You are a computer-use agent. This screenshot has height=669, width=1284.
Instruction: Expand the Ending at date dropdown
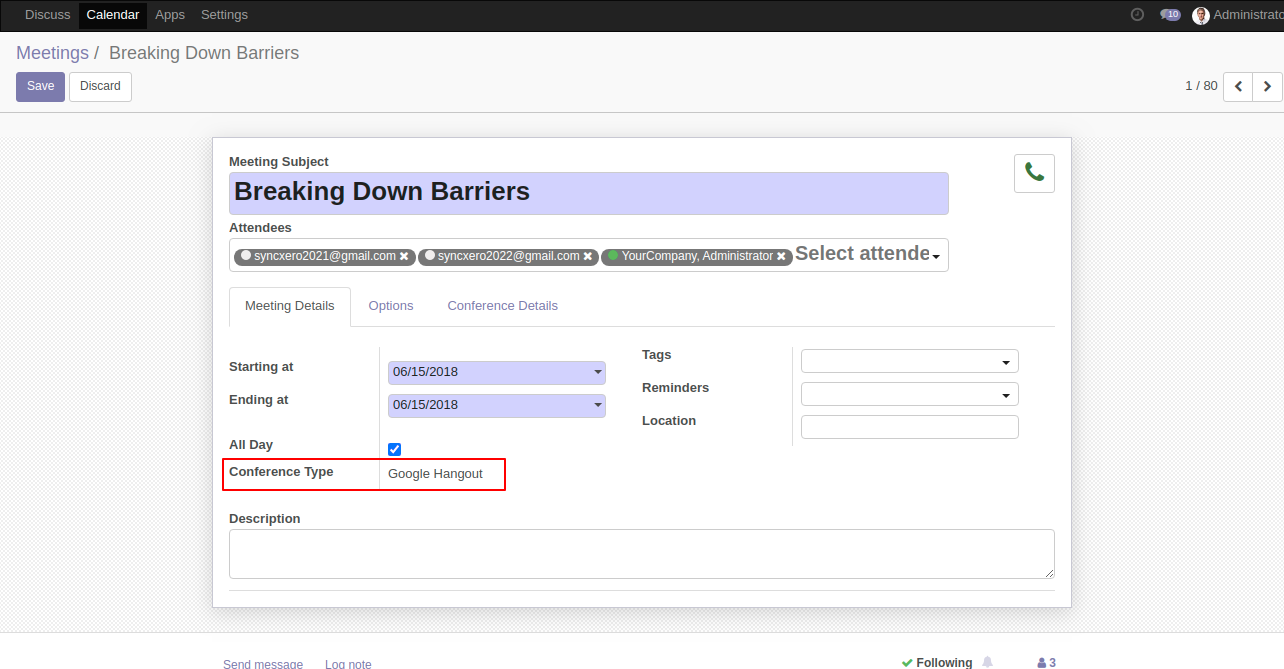coord(598,406)
